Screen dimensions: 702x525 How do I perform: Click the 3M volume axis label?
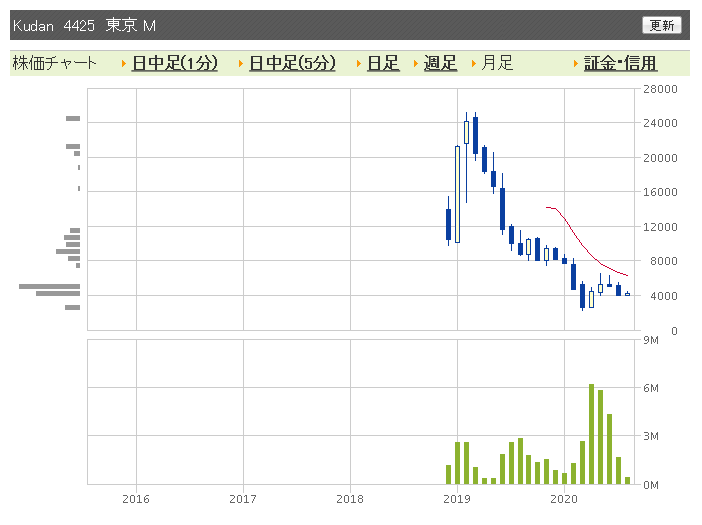[x=651, y=436]
